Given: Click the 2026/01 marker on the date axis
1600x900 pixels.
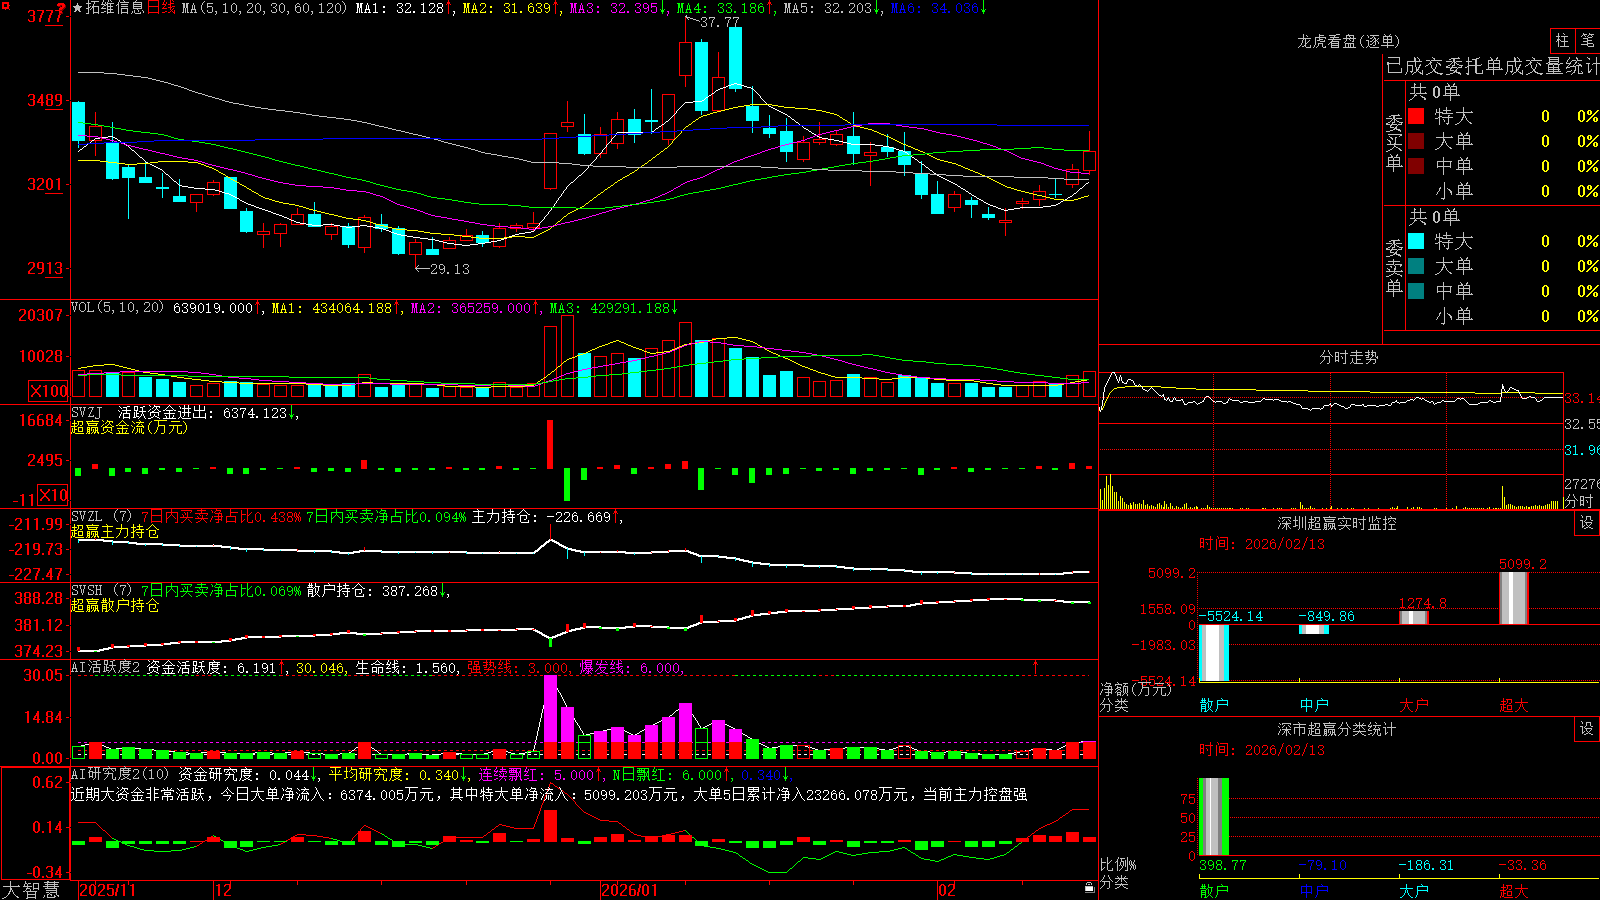Looking at the screenshot, I should click(630, 890).
